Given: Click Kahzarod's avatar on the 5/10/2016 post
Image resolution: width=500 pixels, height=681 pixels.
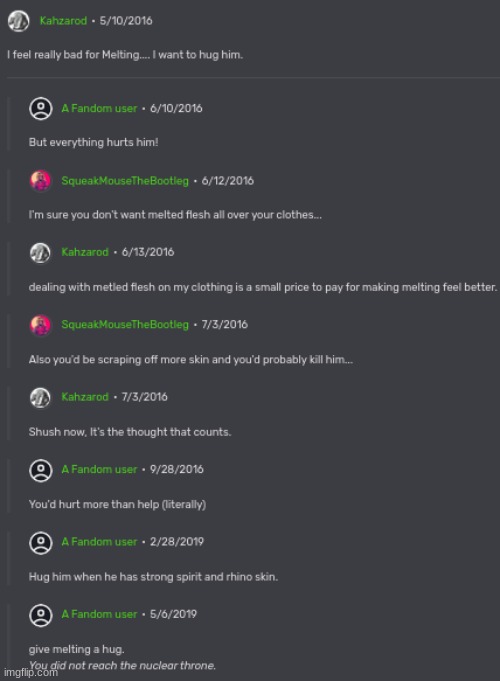Looking at the screenshot, I should coord(19,21).
